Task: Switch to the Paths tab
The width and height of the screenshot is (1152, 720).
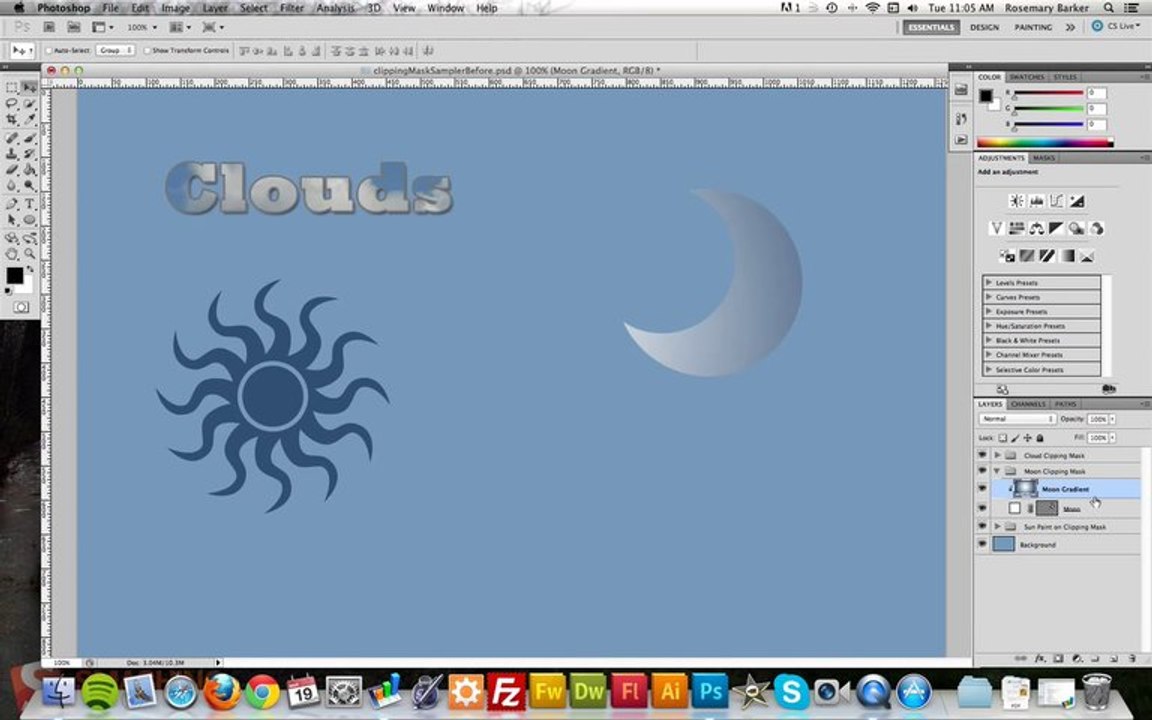Action: coord(1065,404)
